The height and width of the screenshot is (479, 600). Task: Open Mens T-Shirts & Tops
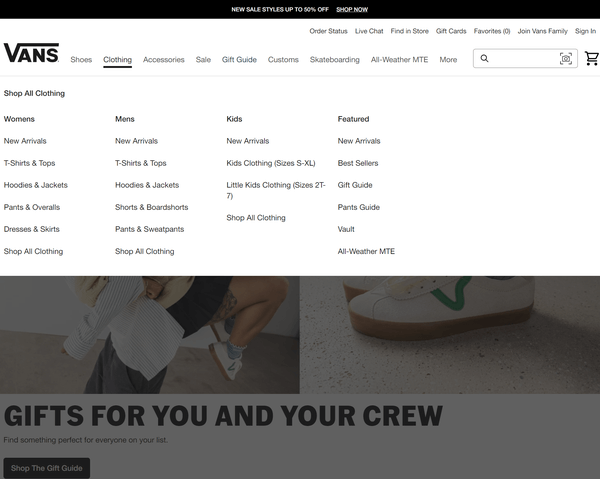pyautogui.click(x=141, y=163)
